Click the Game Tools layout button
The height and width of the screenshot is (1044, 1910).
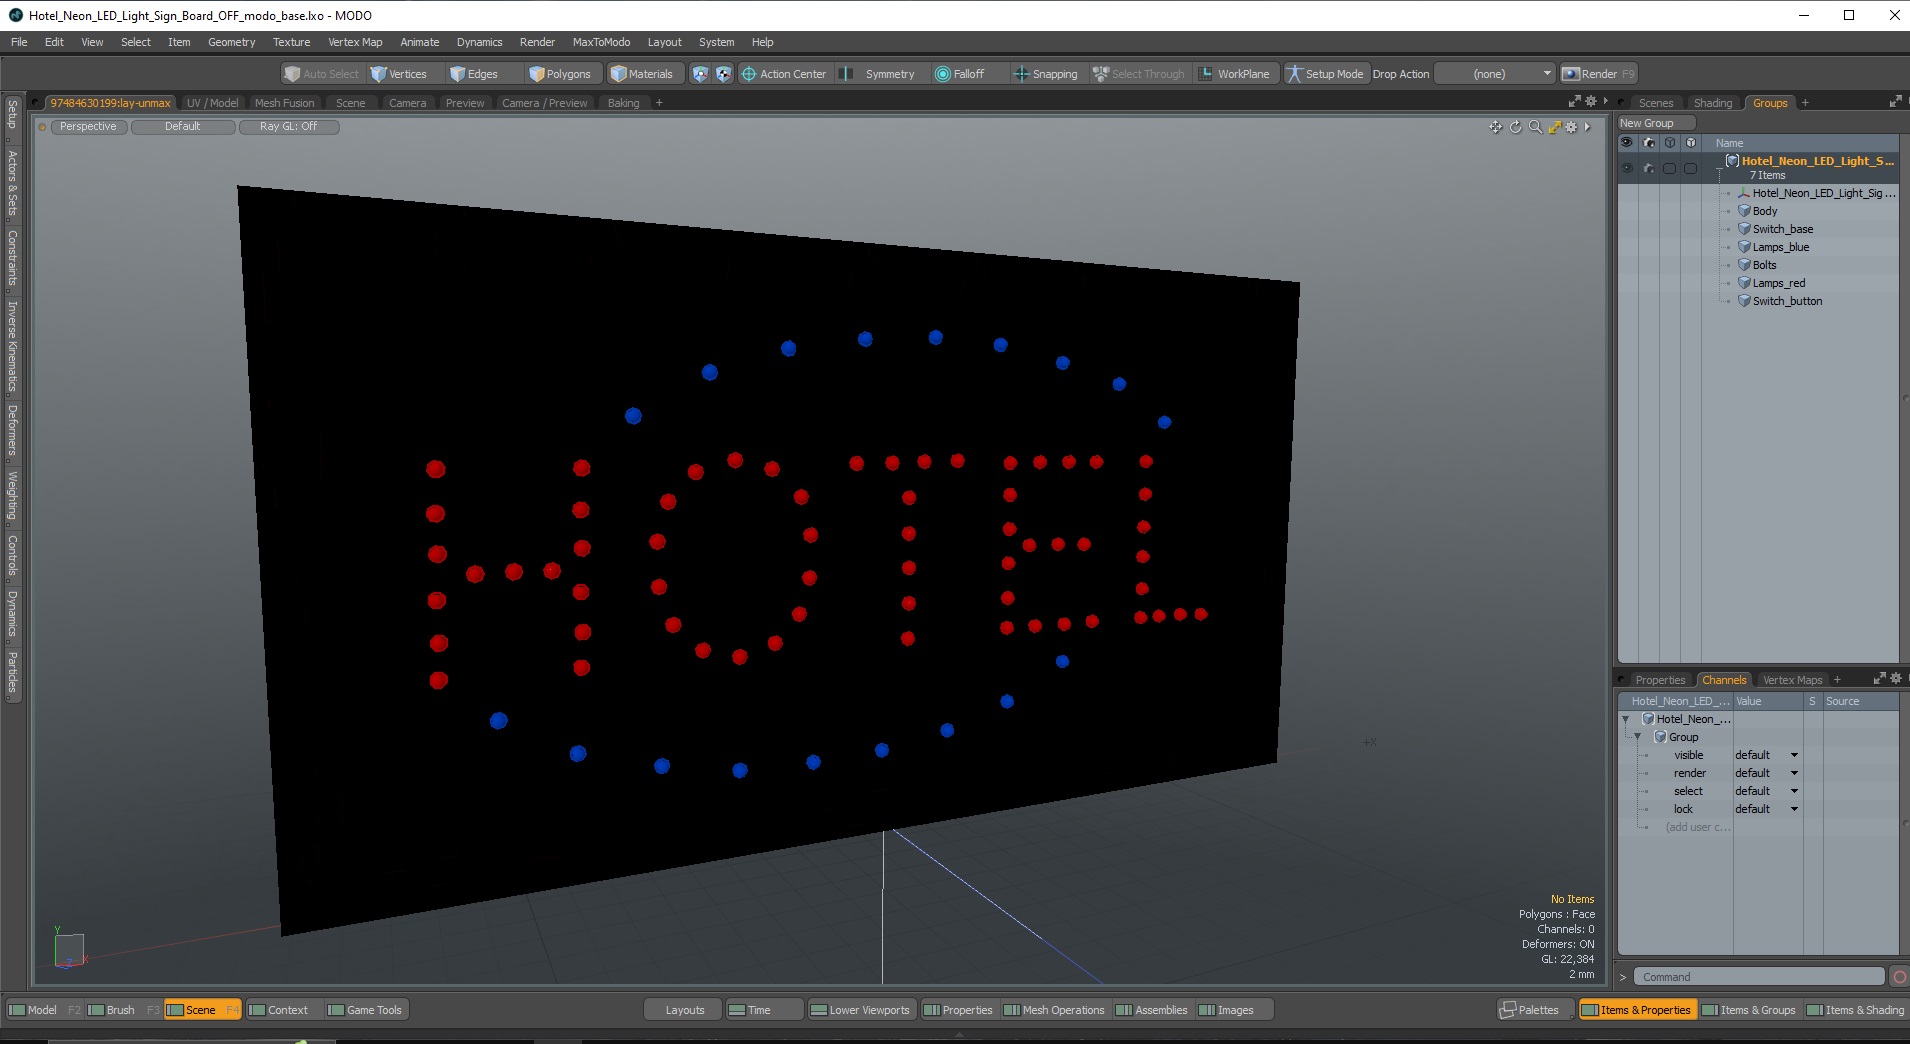click(365, 1010)
